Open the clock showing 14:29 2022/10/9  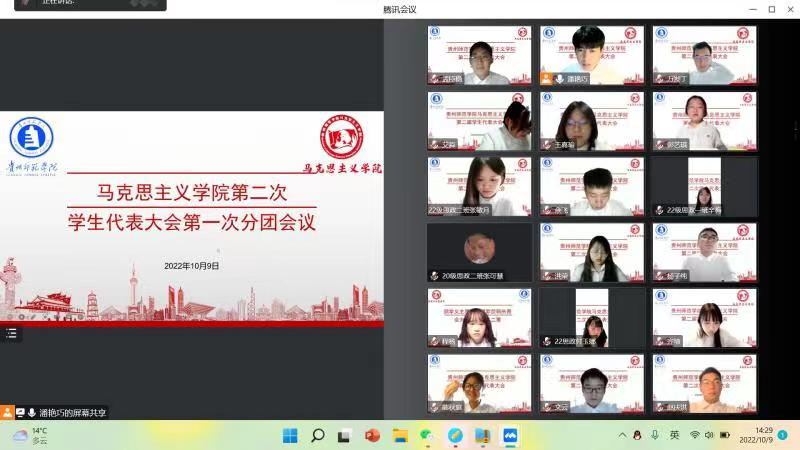click(756, 435)
